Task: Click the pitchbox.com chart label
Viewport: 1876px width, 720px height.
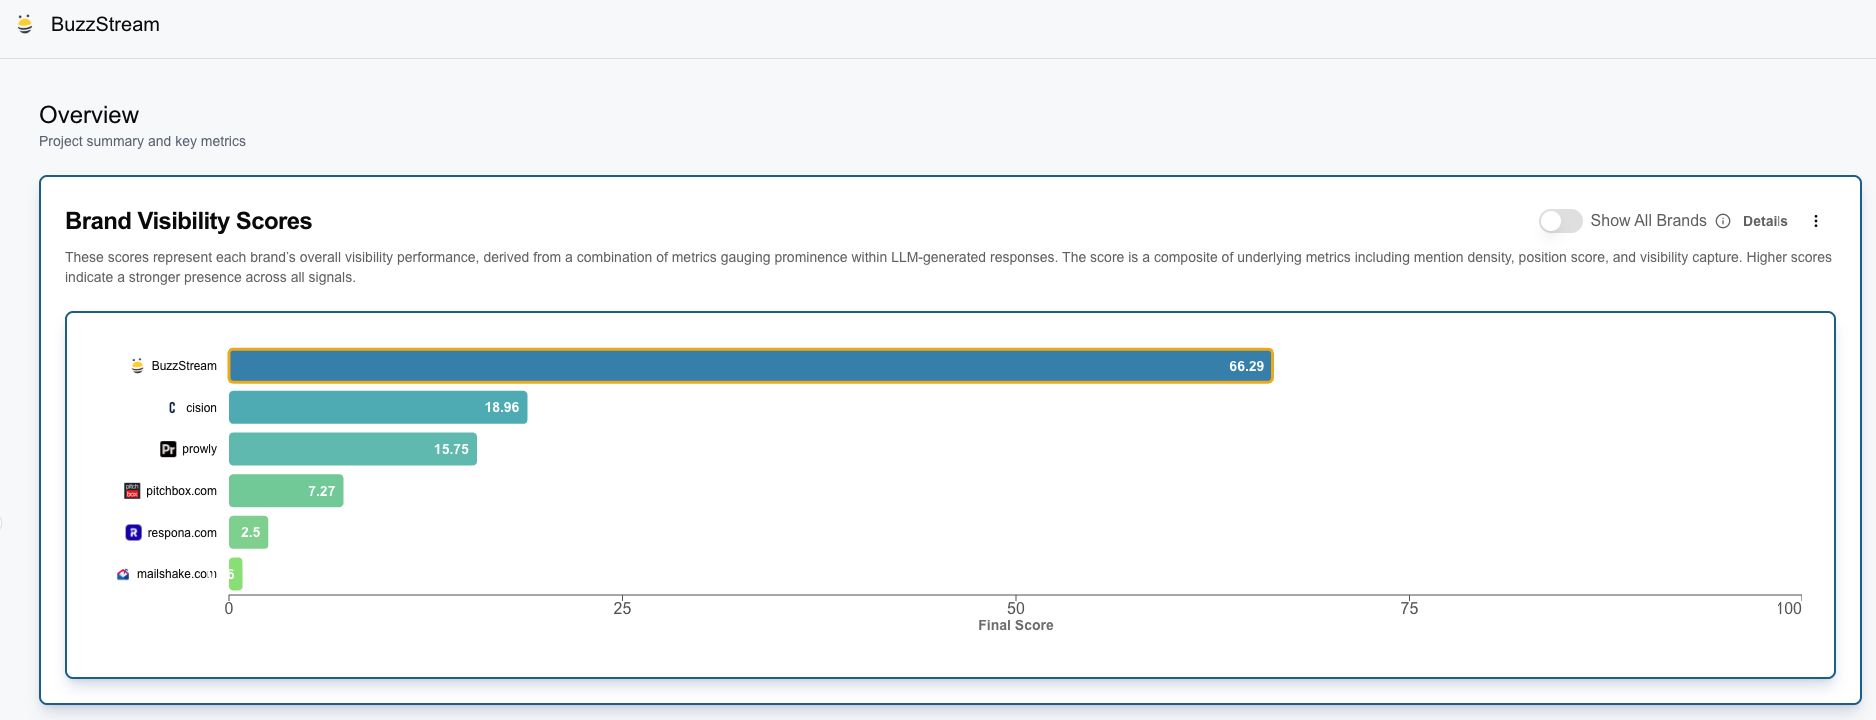Action: [181, 491]
